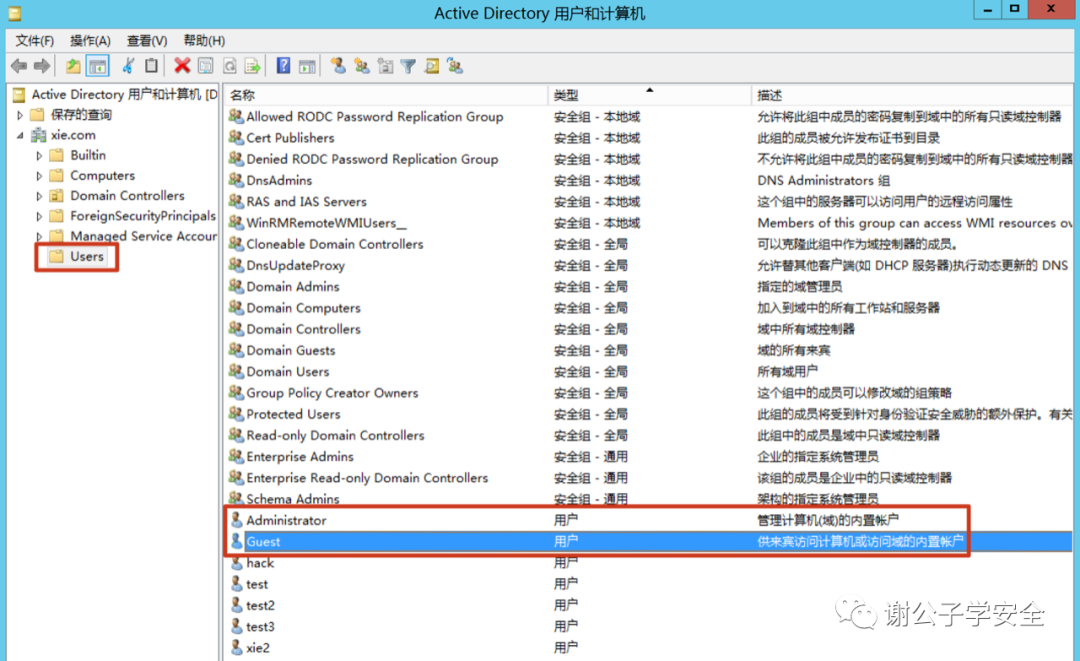Open Help with blue question icon
Screen dimensions: 1080x661
[283, 66]
